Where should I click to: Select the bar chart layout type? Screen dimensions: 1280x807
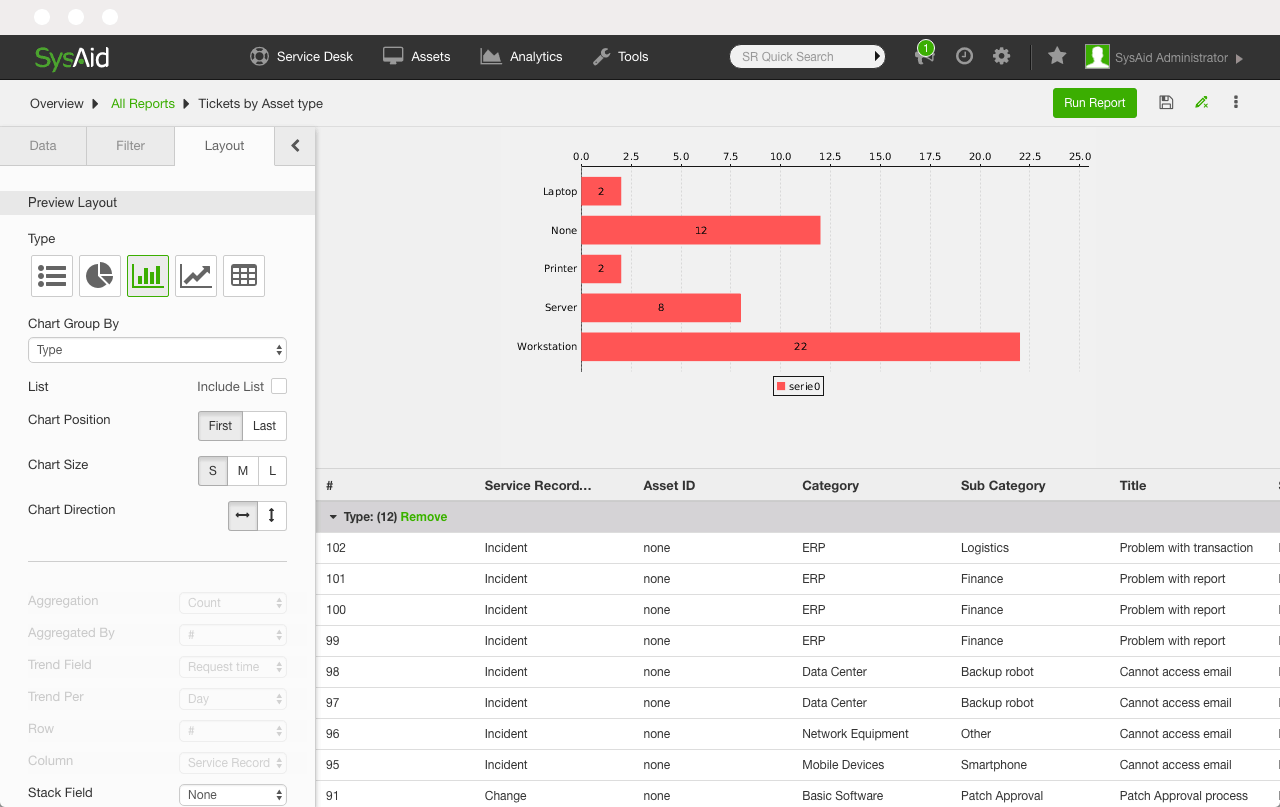[x=148, y=276]
